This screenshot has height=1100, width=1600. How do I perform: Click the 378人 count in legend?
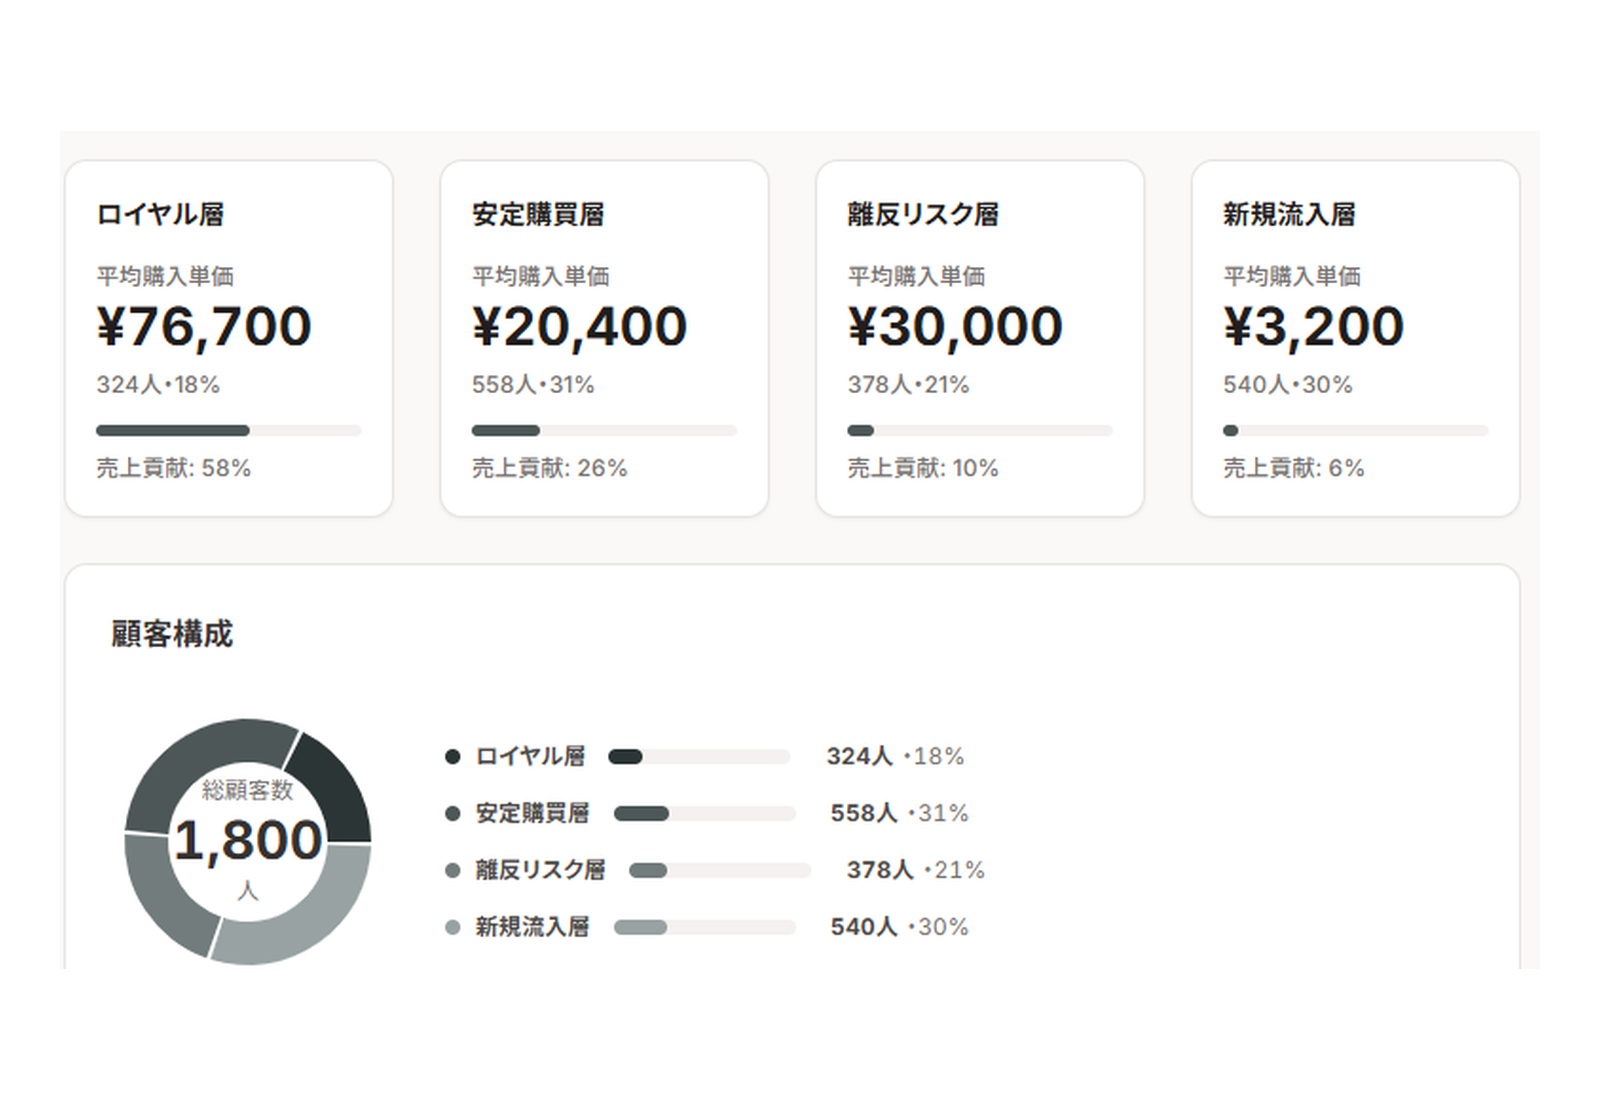click(x=880, y=871)
